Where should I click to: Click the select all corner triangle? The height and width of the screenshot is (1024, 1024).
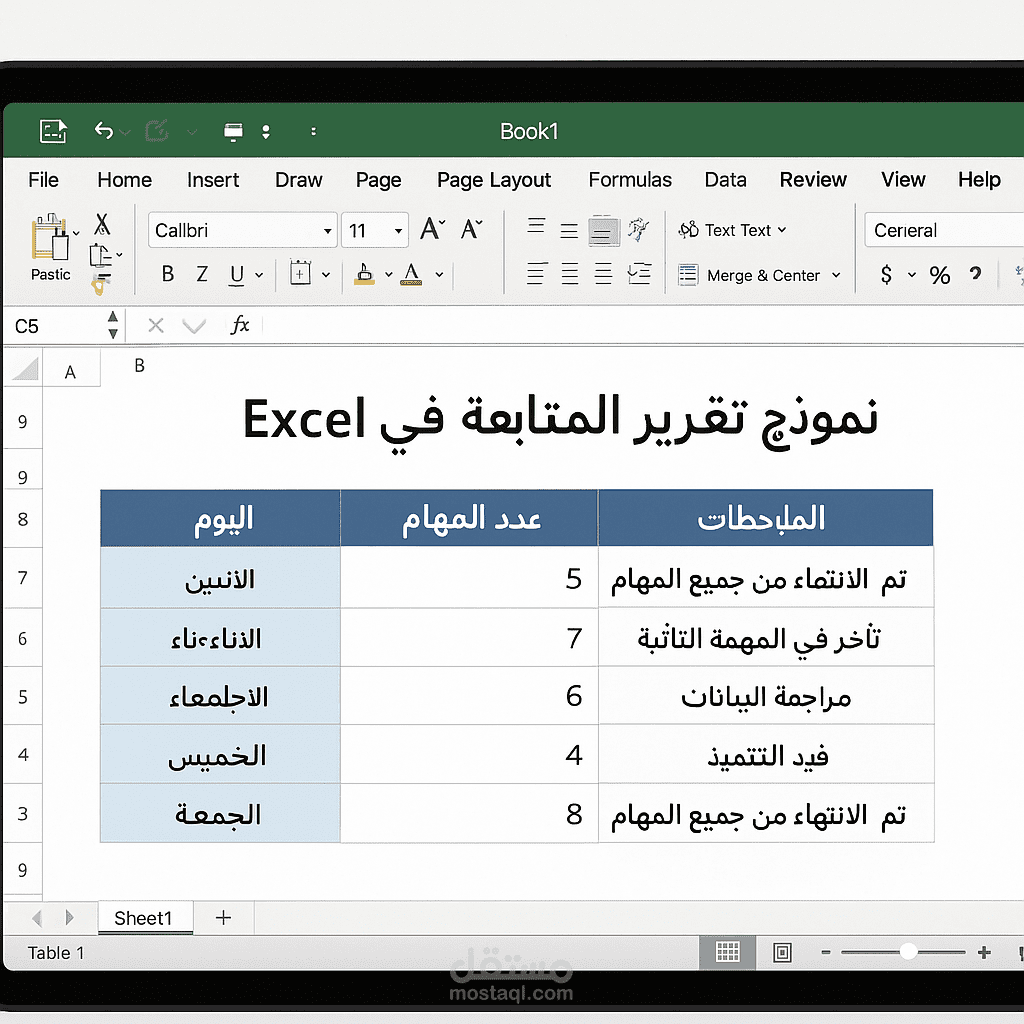25,368
